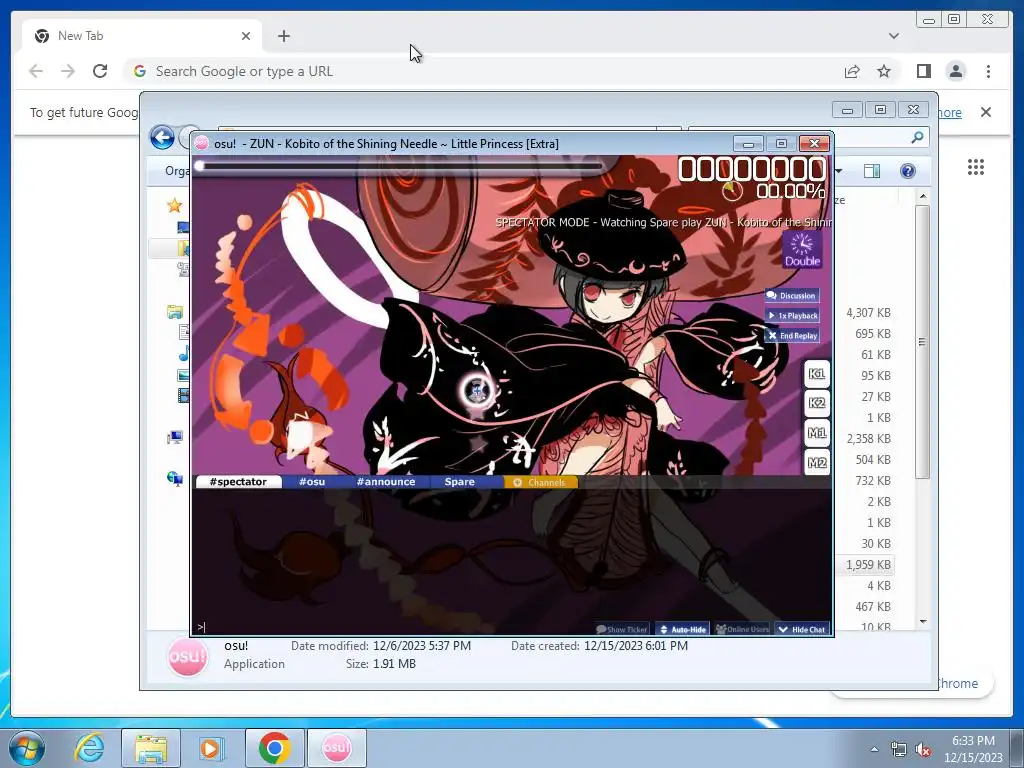Switch to the #spectator chat tab
Screen dimensions: 1024x768
pos(238,482)
